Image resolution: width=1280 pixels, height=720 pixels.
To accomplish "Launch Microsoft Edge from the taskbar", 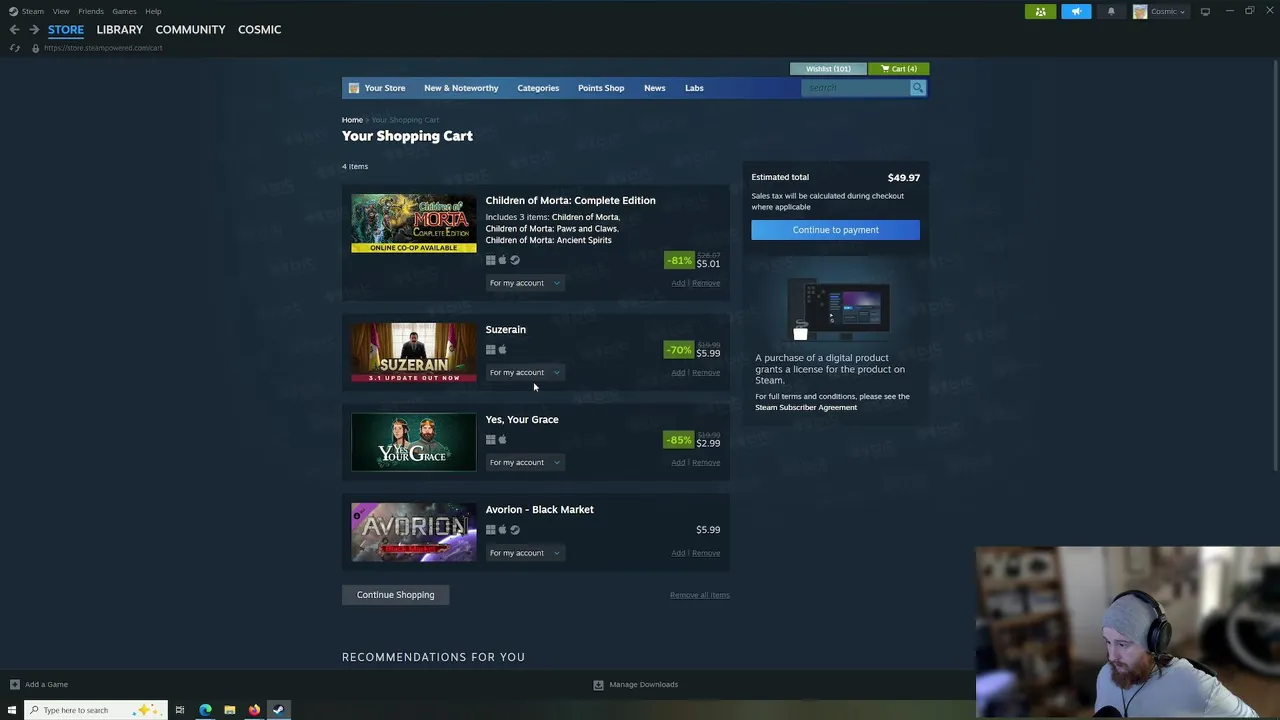I will pyautogui.click(x=205, y=710).
